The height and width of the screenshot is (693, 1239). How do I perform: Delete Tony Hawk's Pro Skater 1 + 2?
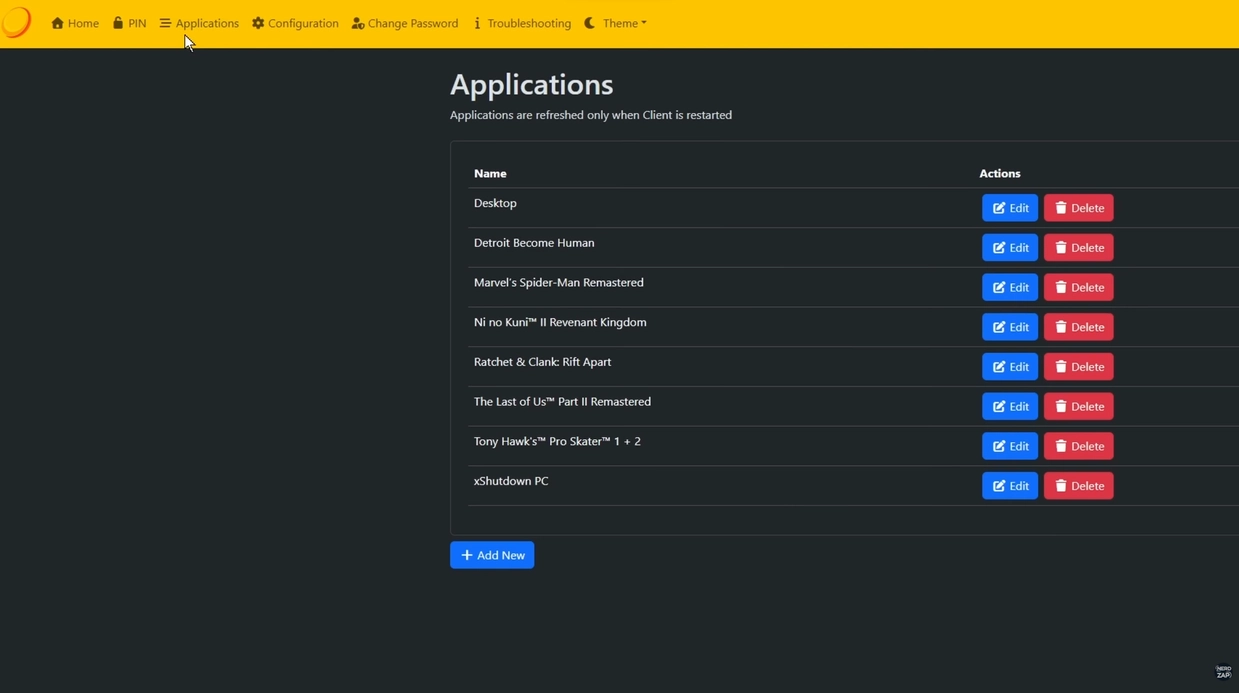pyautogui.click(x=1078, y=446)
